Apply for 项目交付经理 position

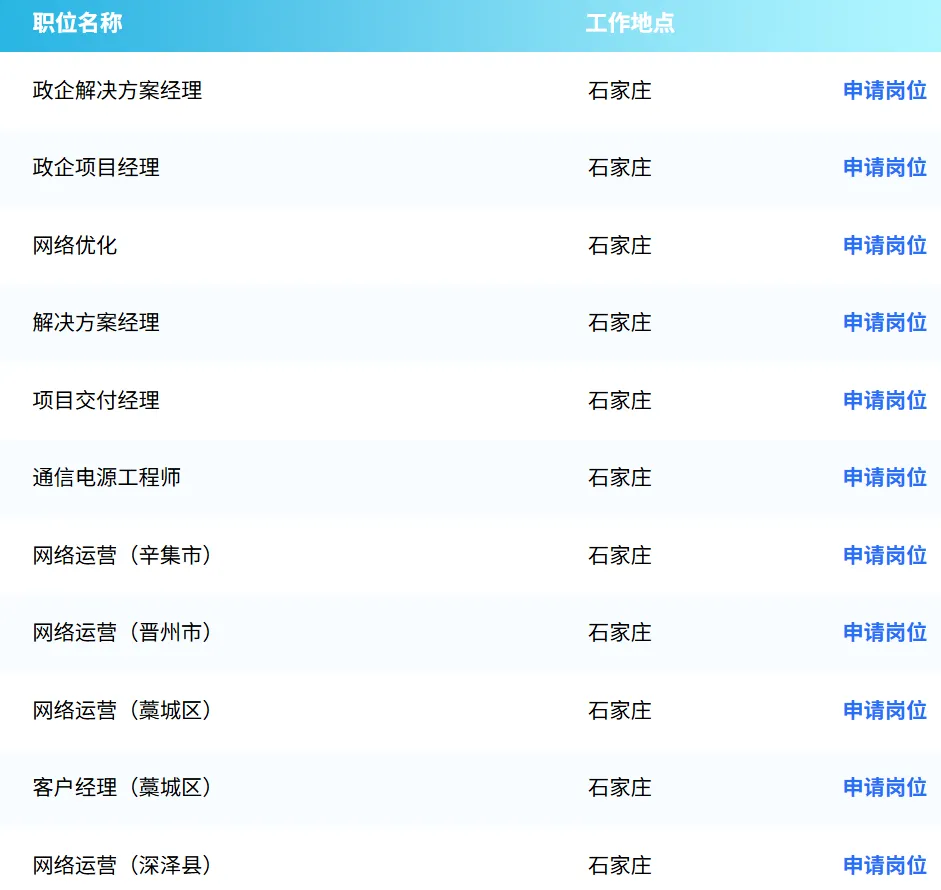coord(885,400)
